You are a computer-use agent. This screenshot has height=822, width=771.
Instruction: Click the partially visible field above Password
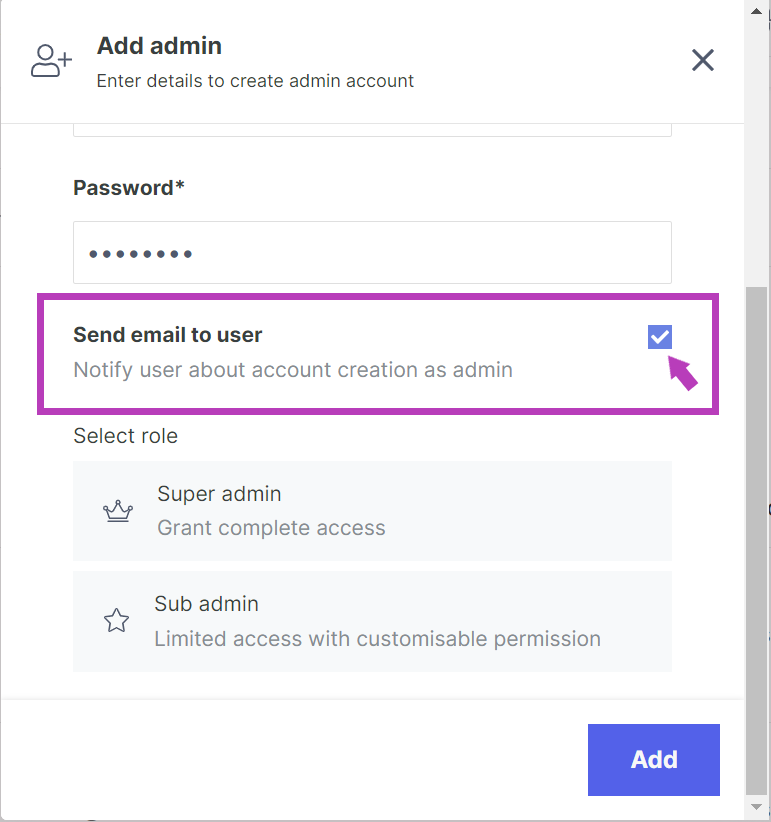[x=372, y=129]
